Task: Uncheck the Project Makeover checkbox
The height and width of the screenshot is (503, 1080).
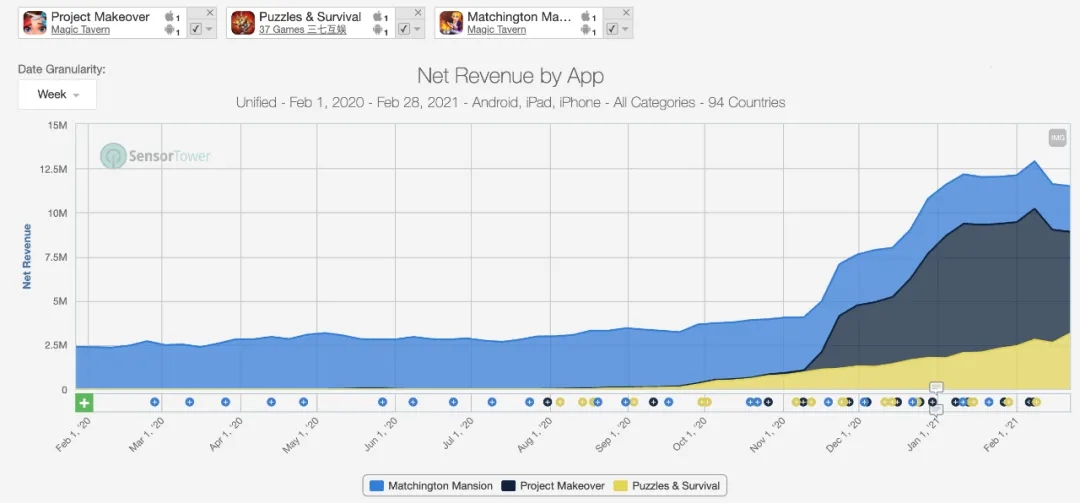Action: pos(195,29)
